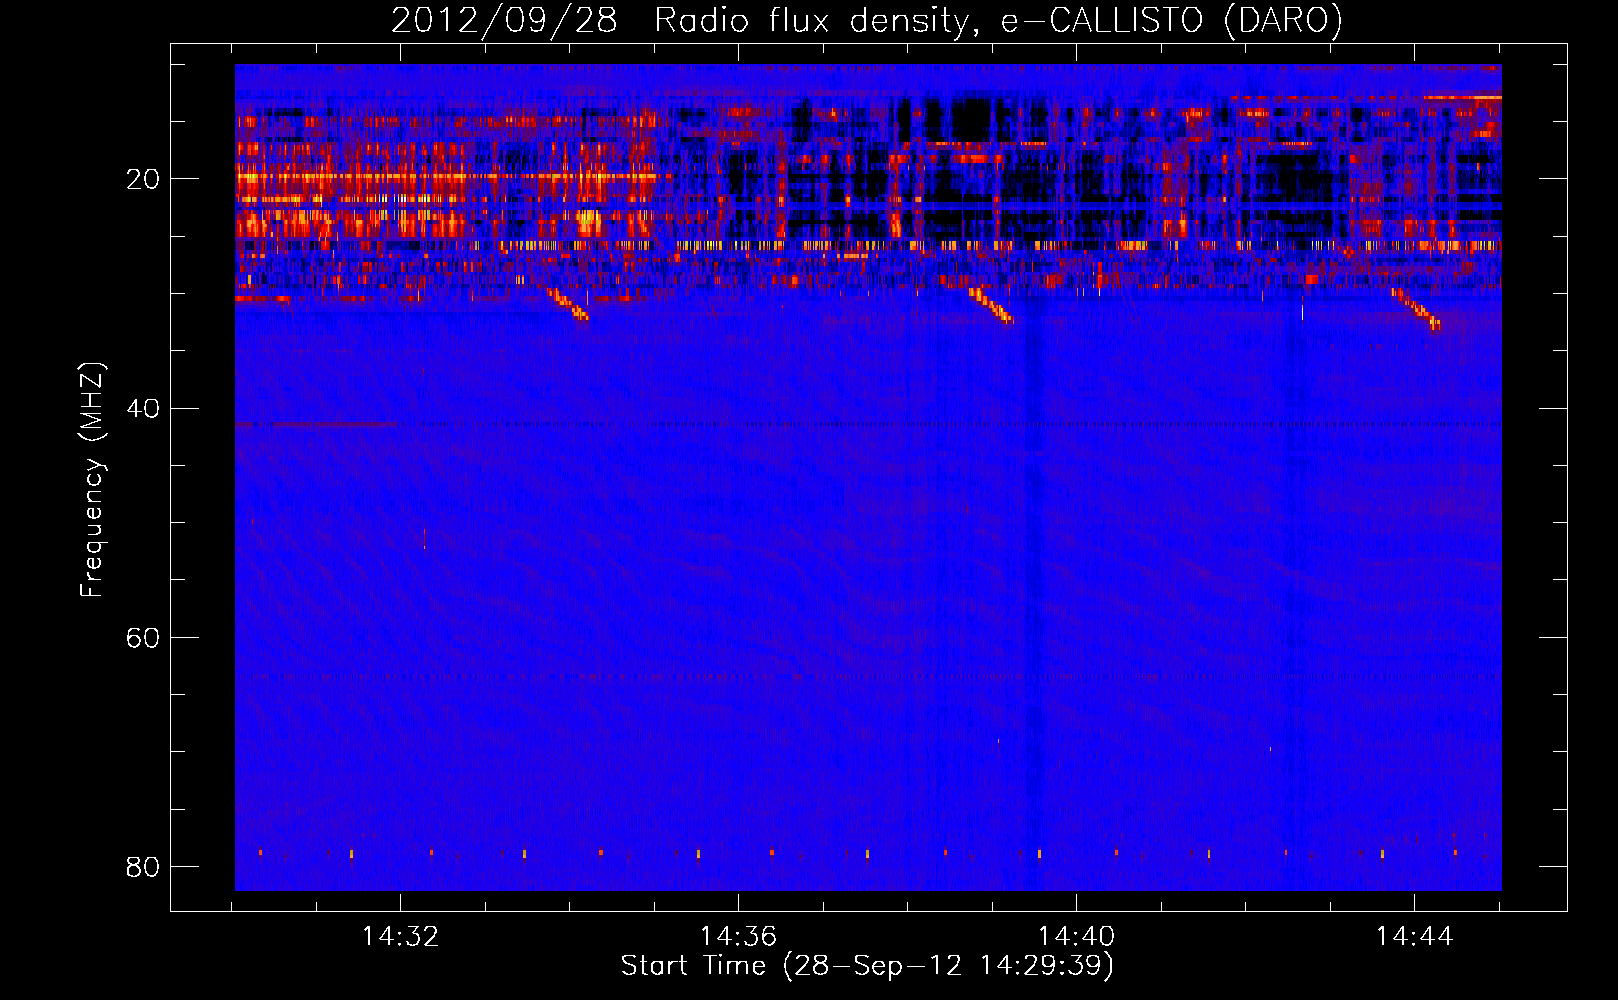Click the '14:40' time tick label
1618x1000 pixels.
pyautogui.click(x=1076, y=937)
